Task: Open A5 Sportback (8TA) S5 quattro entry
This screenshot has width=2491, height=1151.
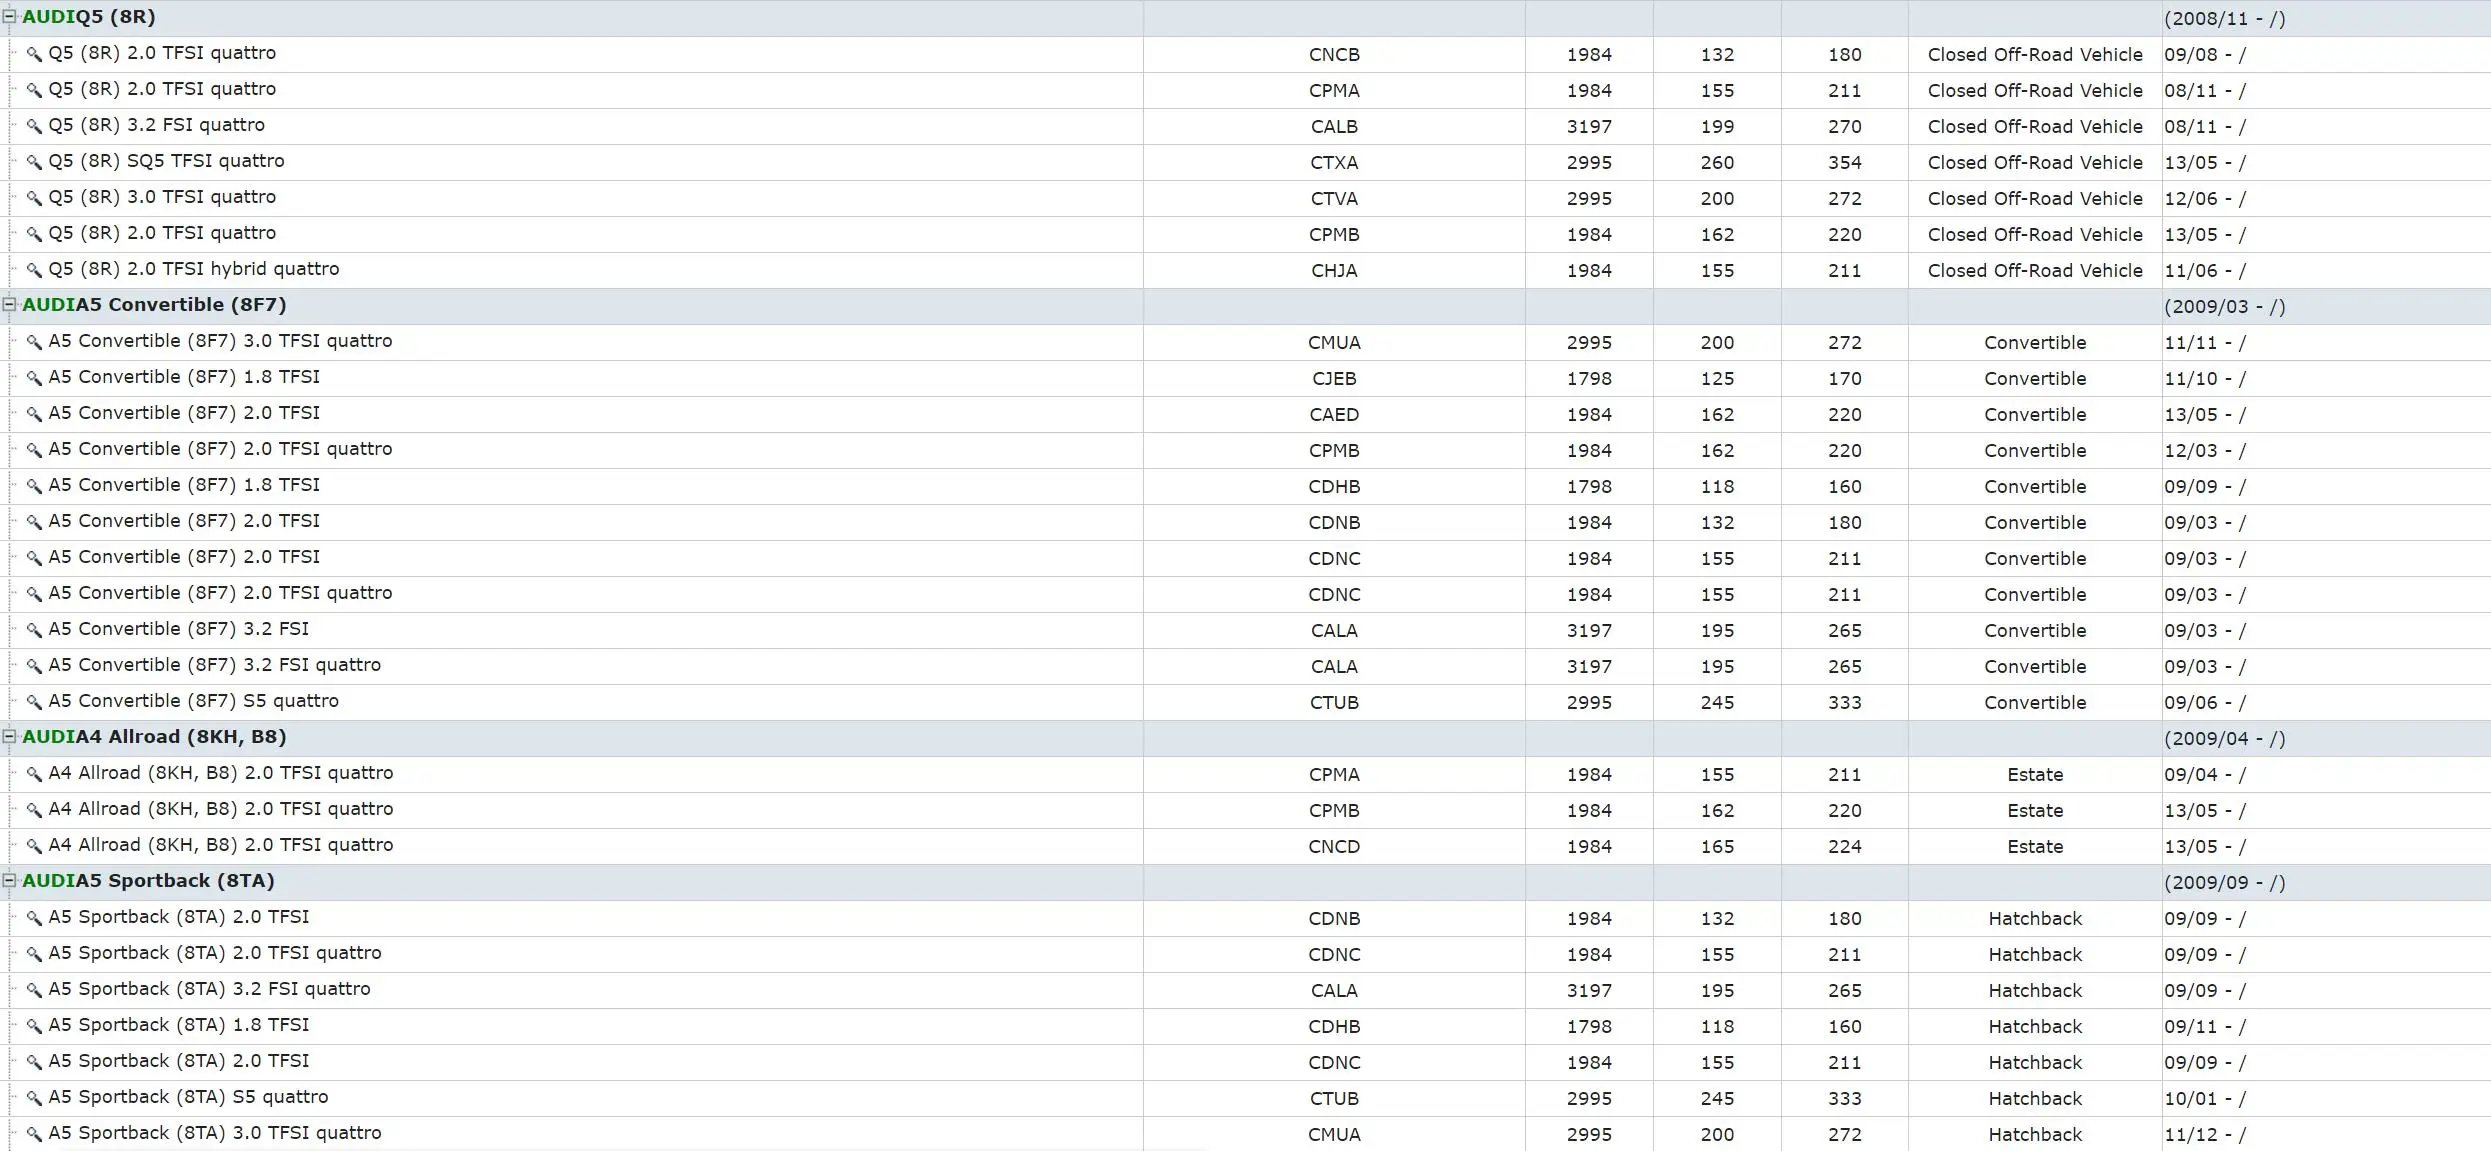Action: pos(188,1097)
